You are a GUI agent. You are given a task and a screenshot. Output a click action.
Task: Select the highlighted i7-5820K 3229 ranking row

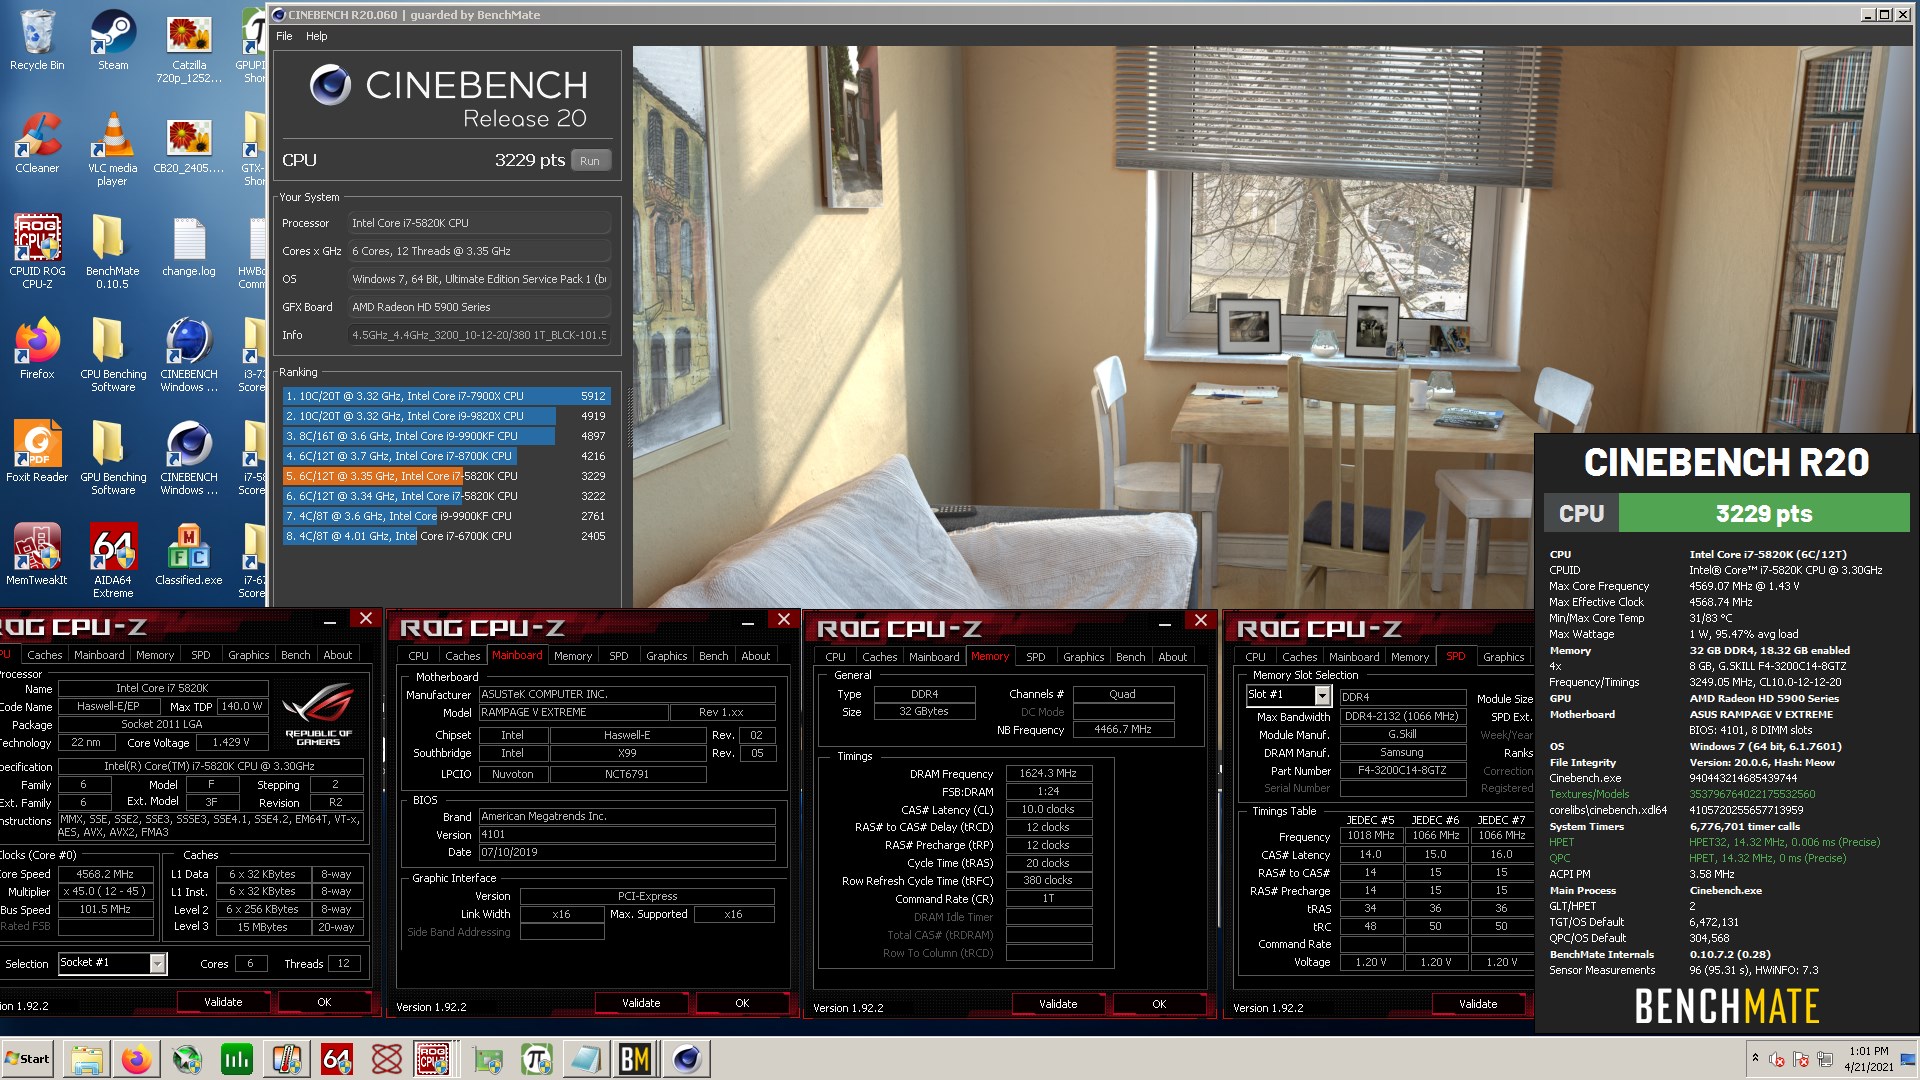446,476
